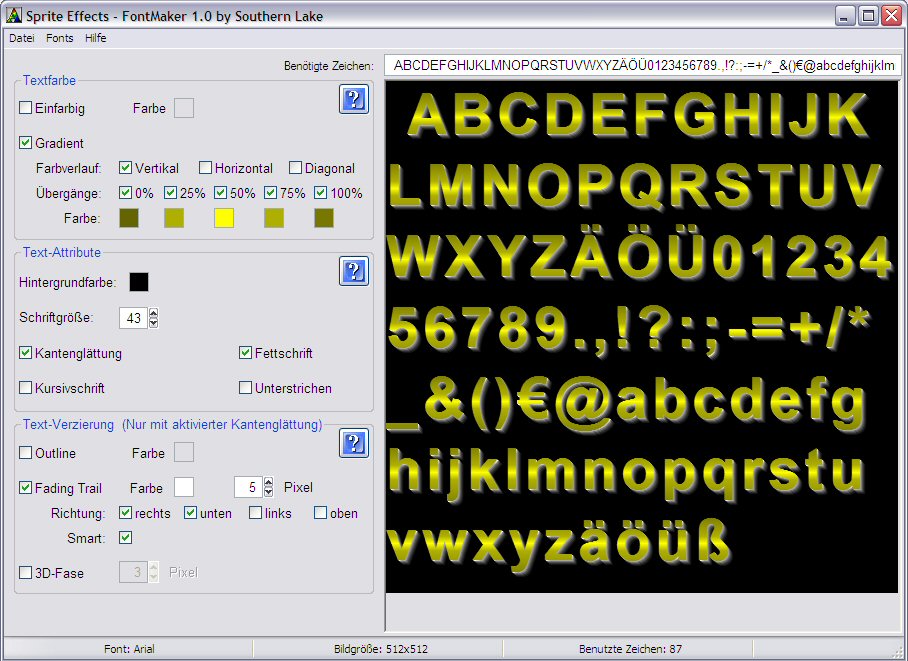Change the 100% gradient color swatch
Viewport: 908px width, 661px height.
(x=324, y=218)
